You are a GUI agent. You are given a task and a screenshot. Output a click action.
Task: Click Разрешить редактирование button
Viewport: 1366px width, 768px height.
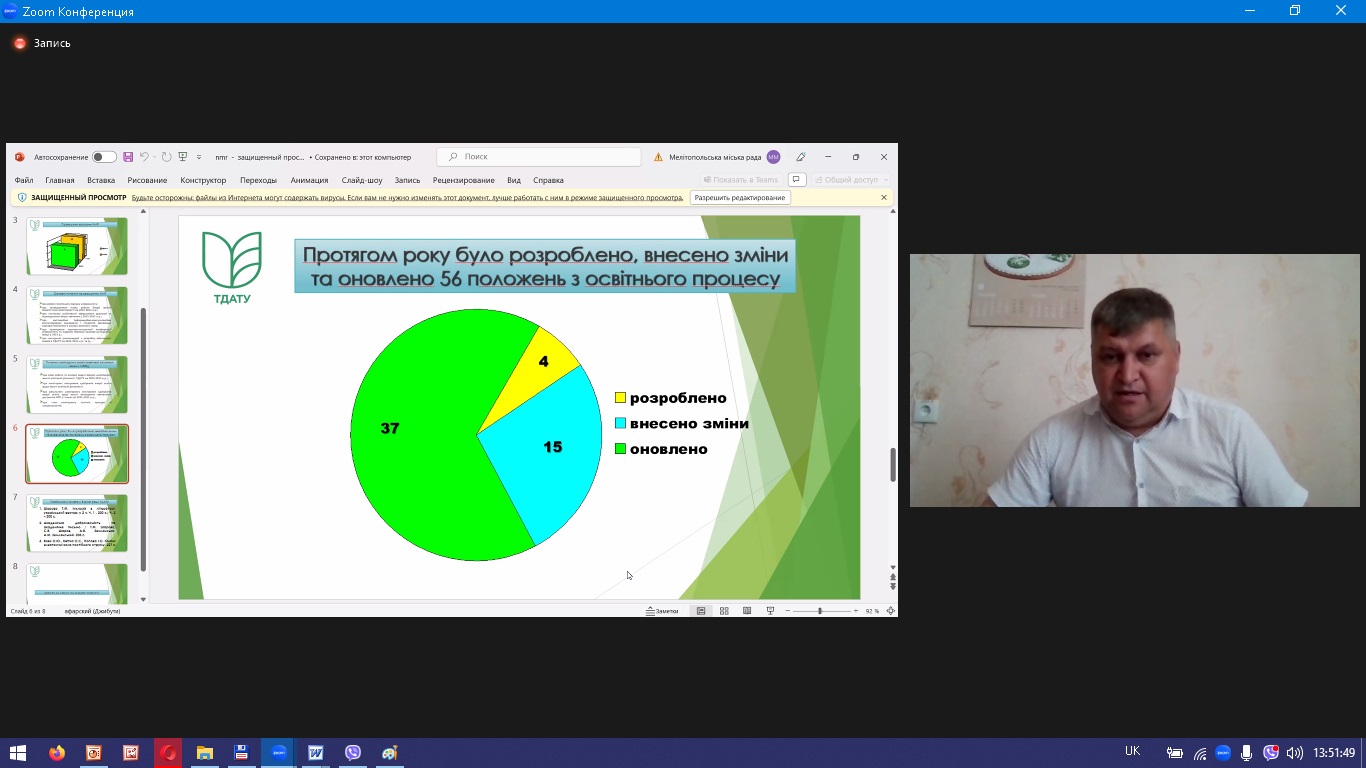(740, 198)
